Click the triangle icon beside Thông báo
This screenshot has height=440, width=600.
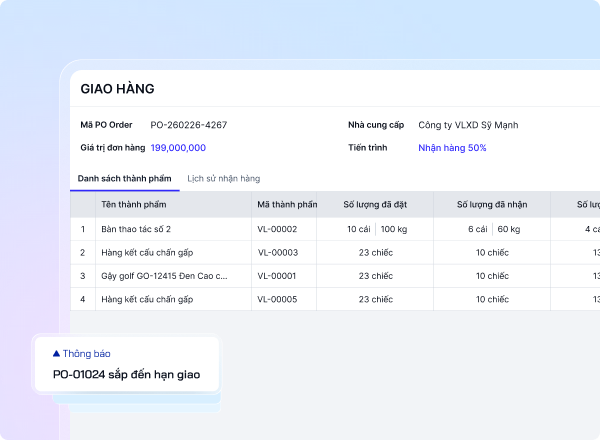click(56, 353)
